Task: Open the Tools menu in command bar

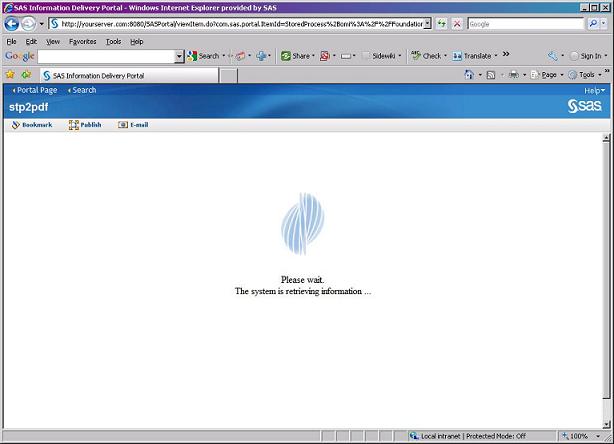Action: pos(581,74)
